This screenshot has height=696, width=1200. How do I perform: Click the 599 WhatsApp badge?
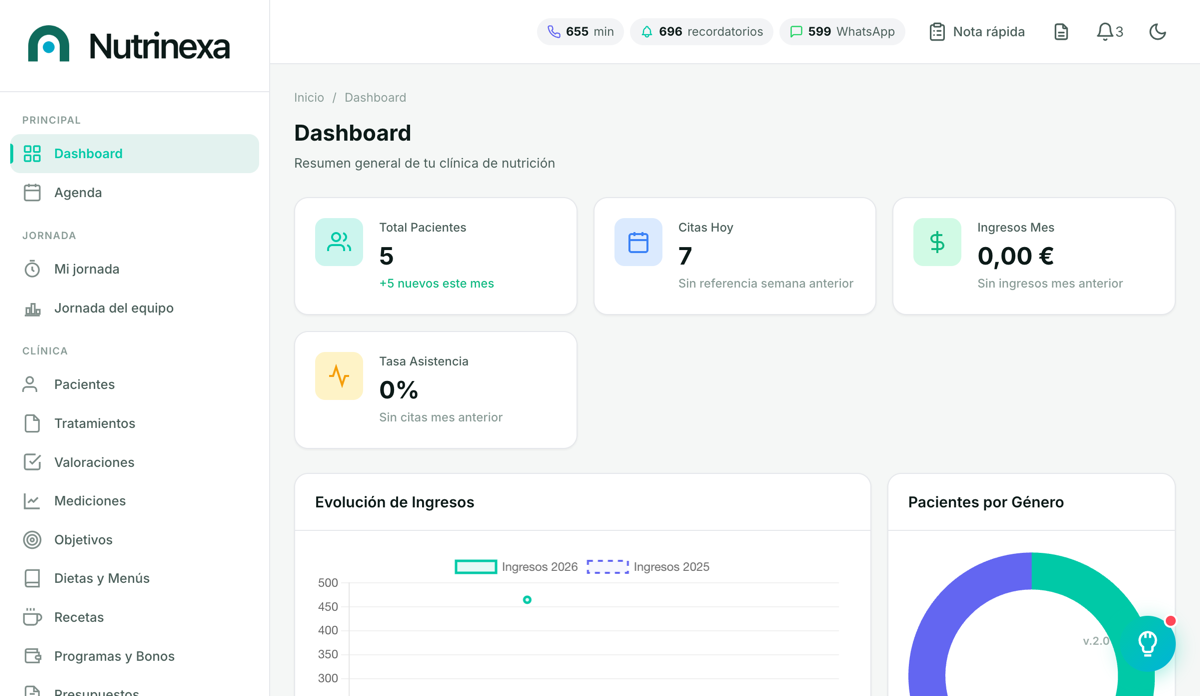(x=842, y=32)
